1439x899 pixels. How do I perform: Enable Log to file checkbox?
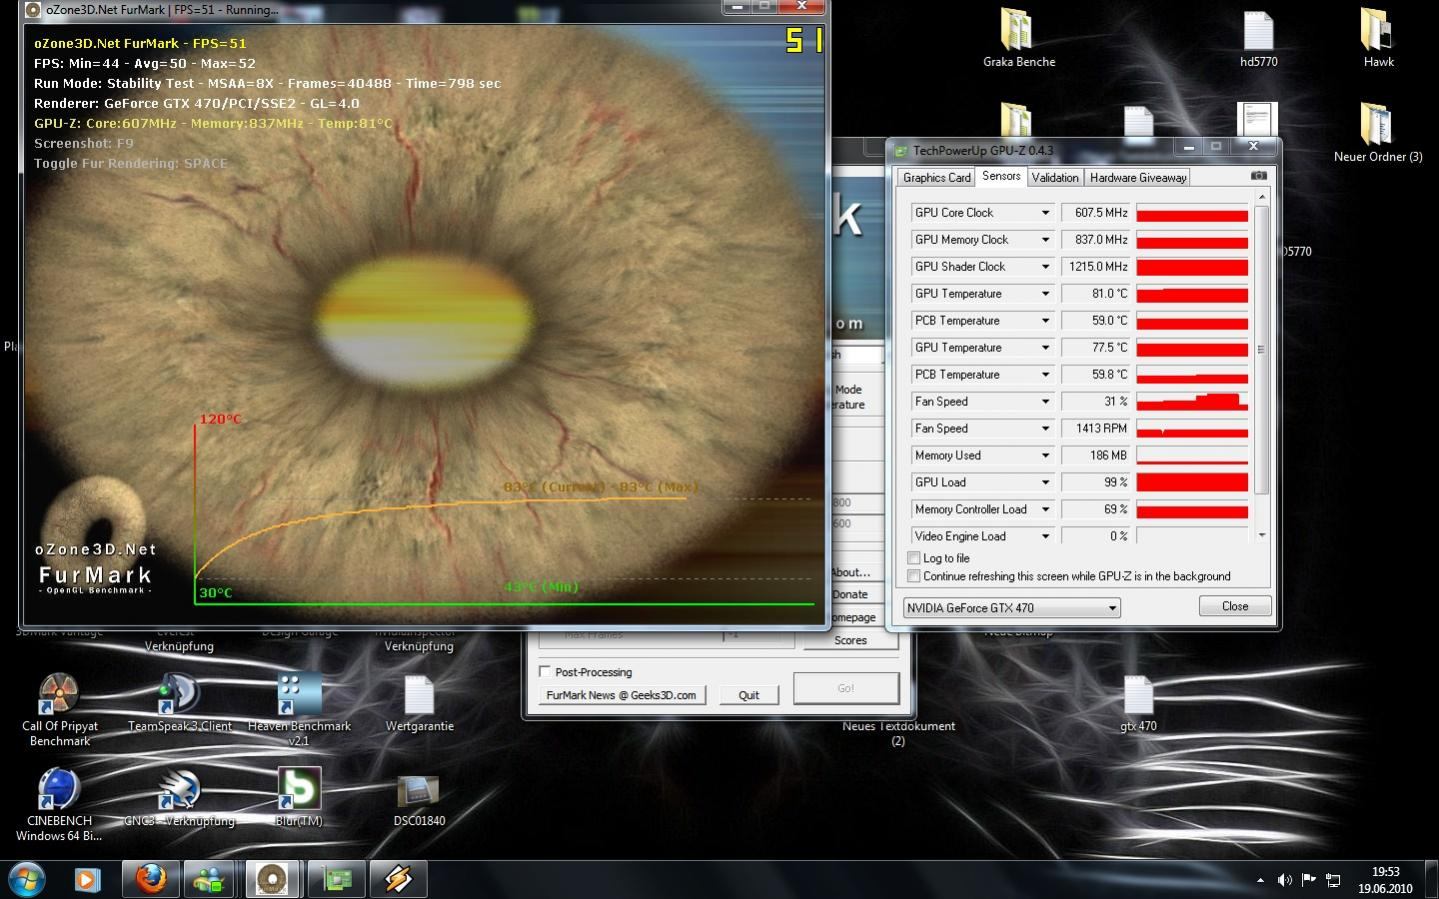913,558
